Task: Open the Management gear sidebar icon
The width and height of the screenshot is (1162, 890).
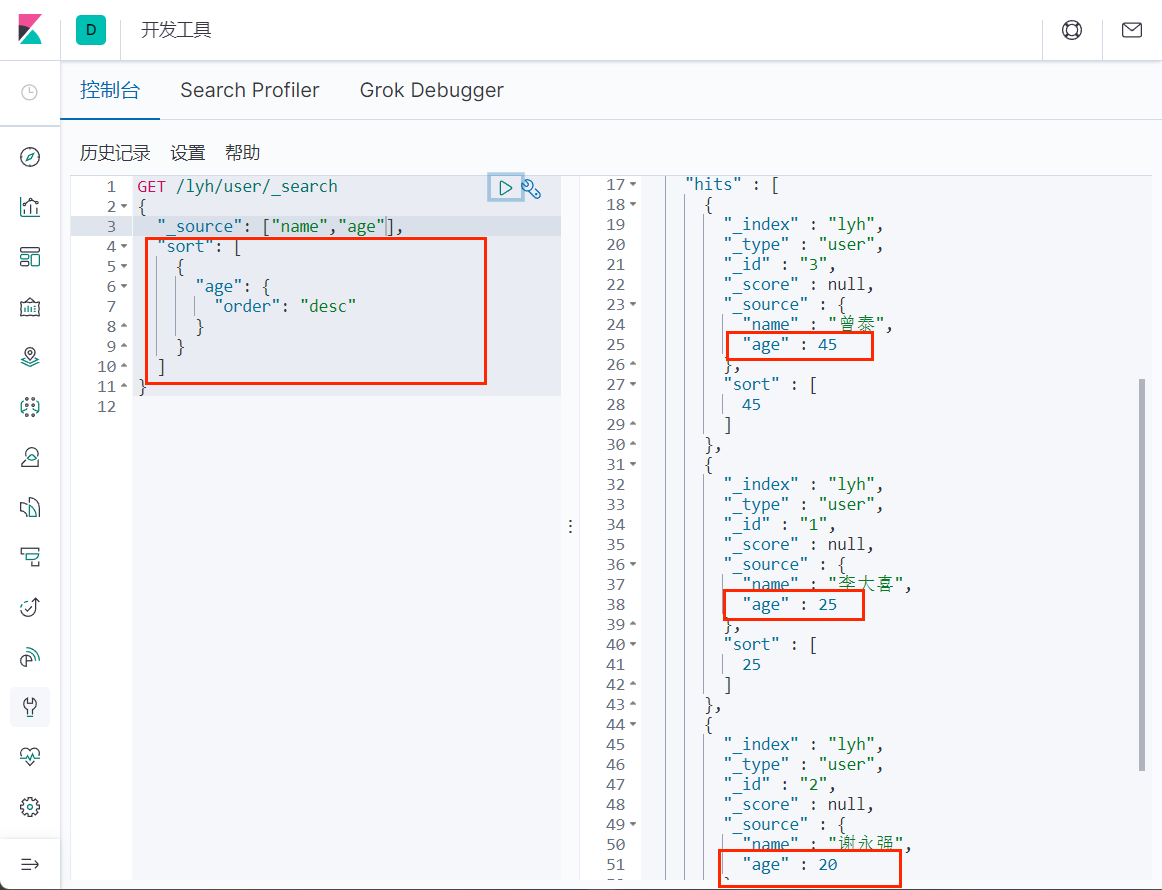Action: (x=30, y=807)
